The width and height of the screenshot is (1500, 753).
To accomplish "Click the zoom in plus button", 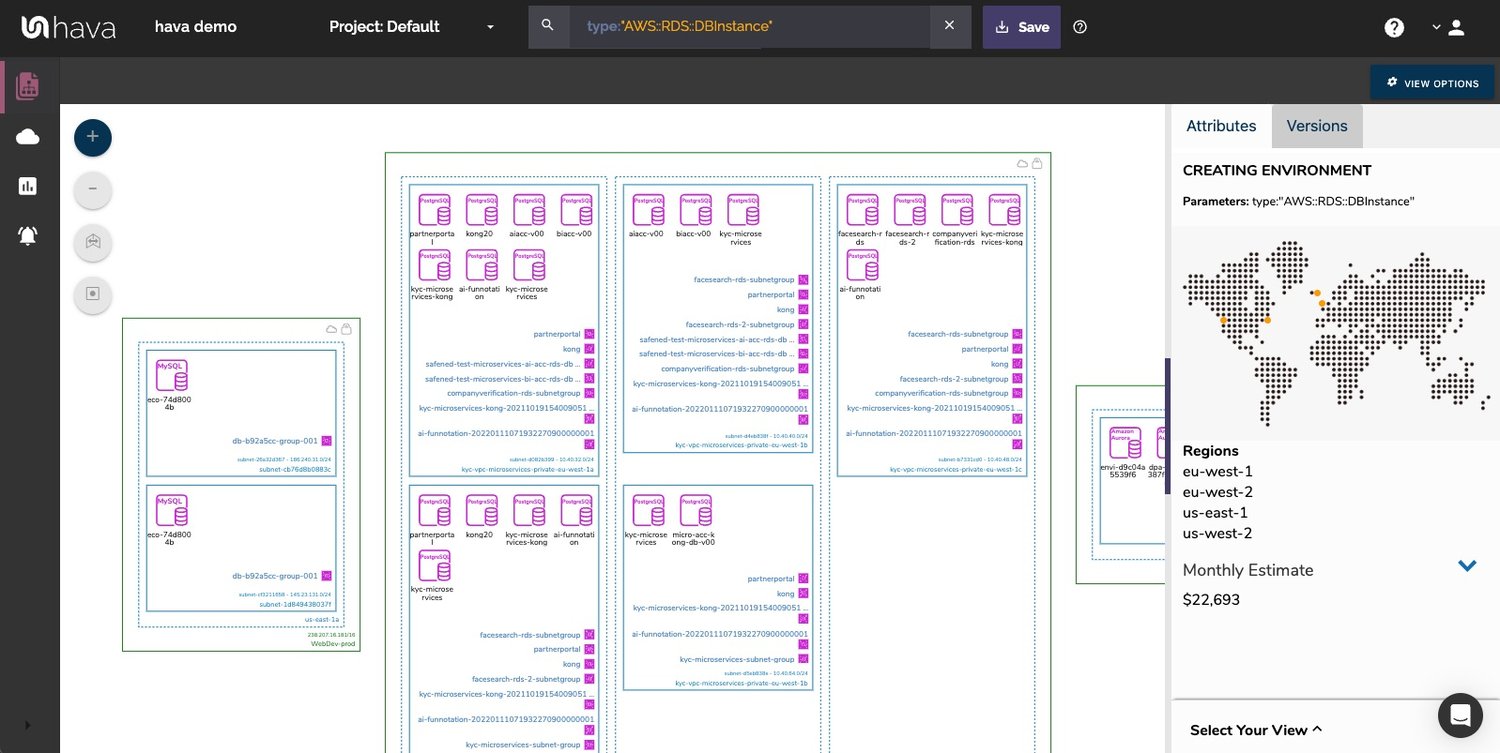I will [93, 137].
